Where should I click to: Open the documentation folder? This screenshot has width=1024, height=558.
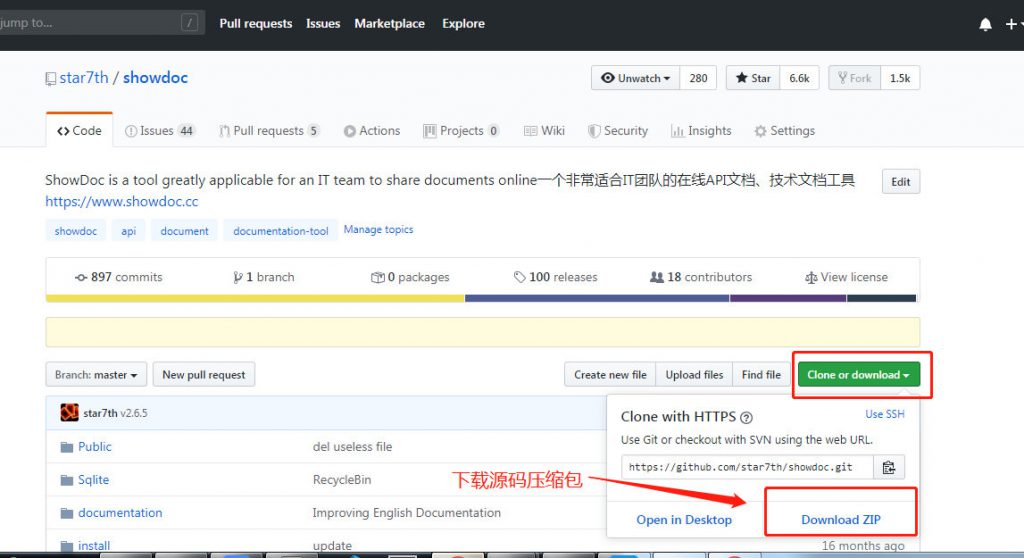[x=120, y=513]
